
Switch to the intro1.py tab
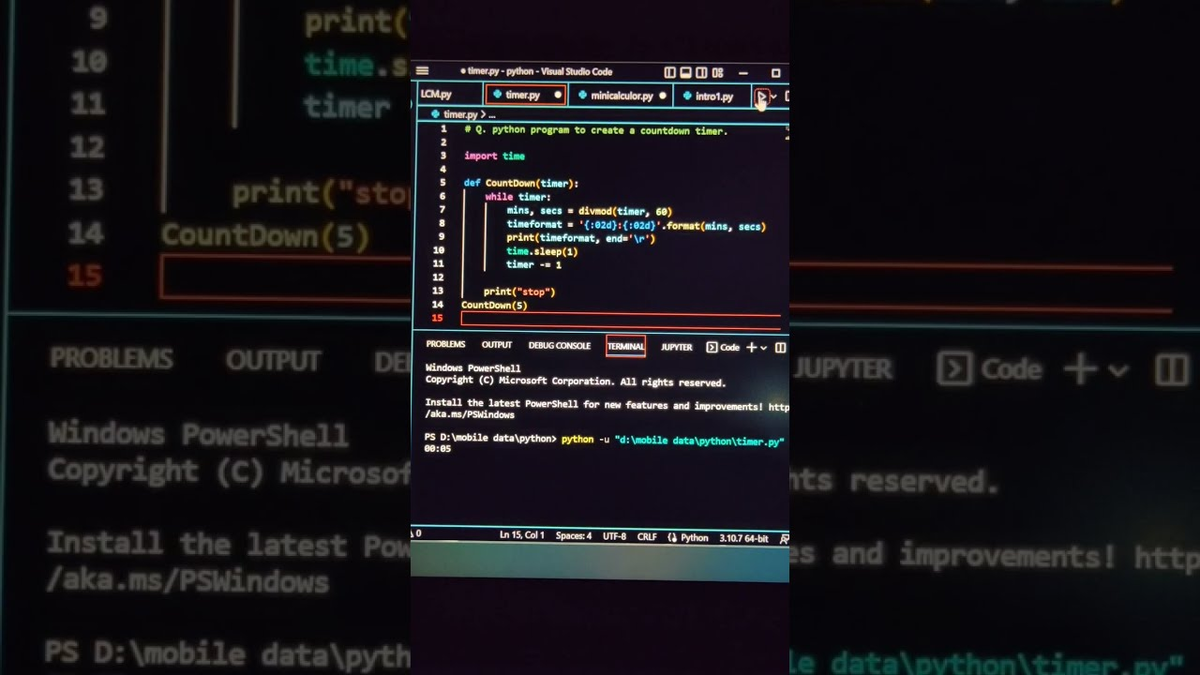(714, 96)
